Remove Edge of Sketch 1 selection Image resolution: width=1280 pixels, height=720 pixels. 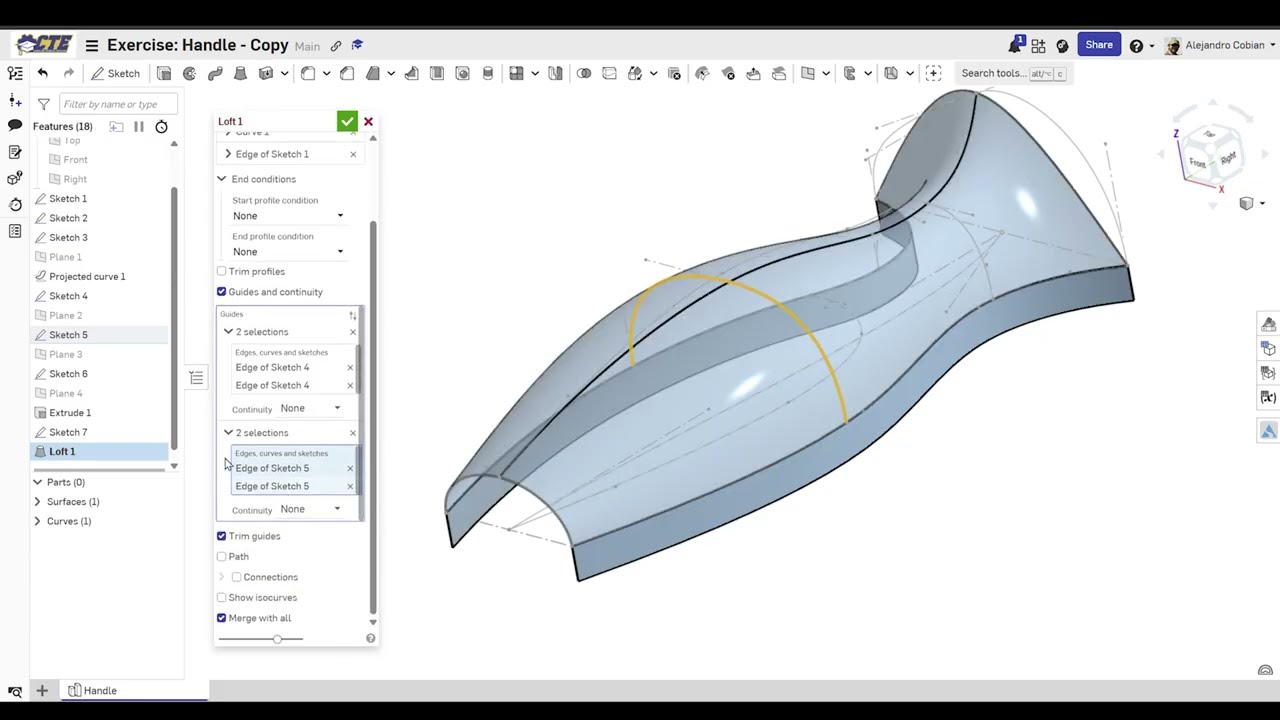pyautogui.click(x=353, y=154)
